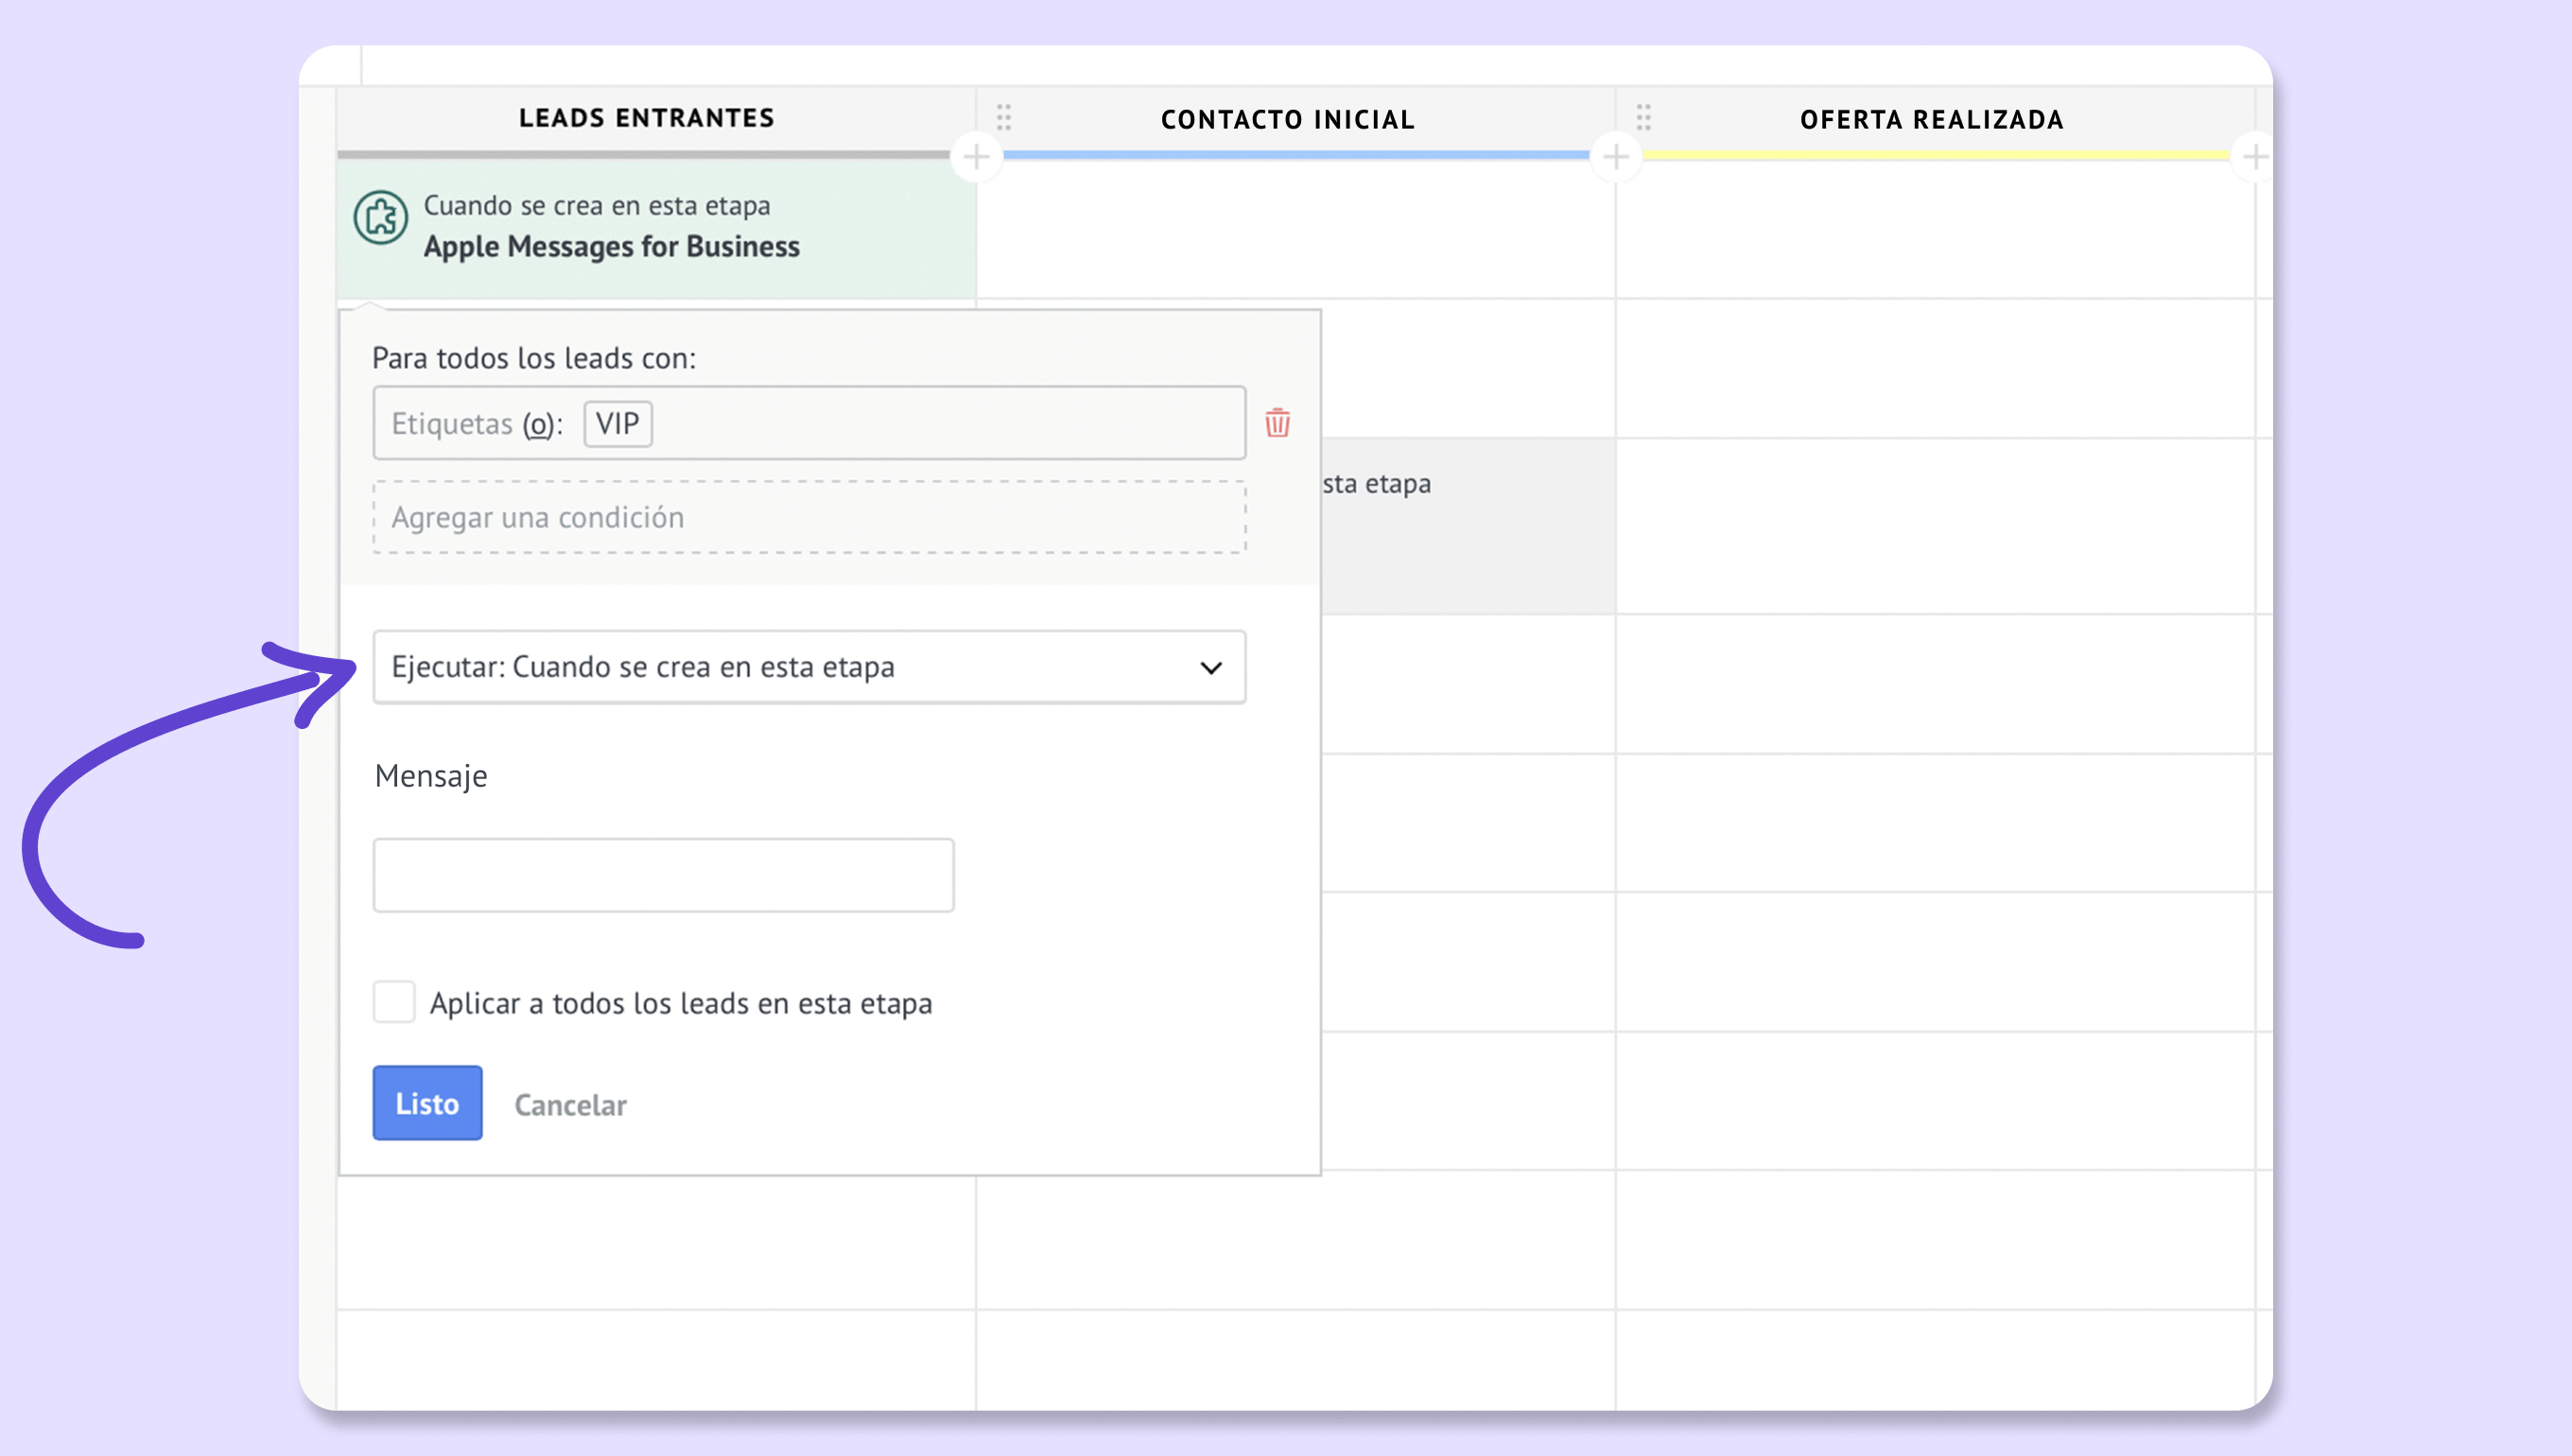The image size is (2572, 1456).
Task: Select the CONTACTO INICIAL stage header
Action: [1287, 120]
